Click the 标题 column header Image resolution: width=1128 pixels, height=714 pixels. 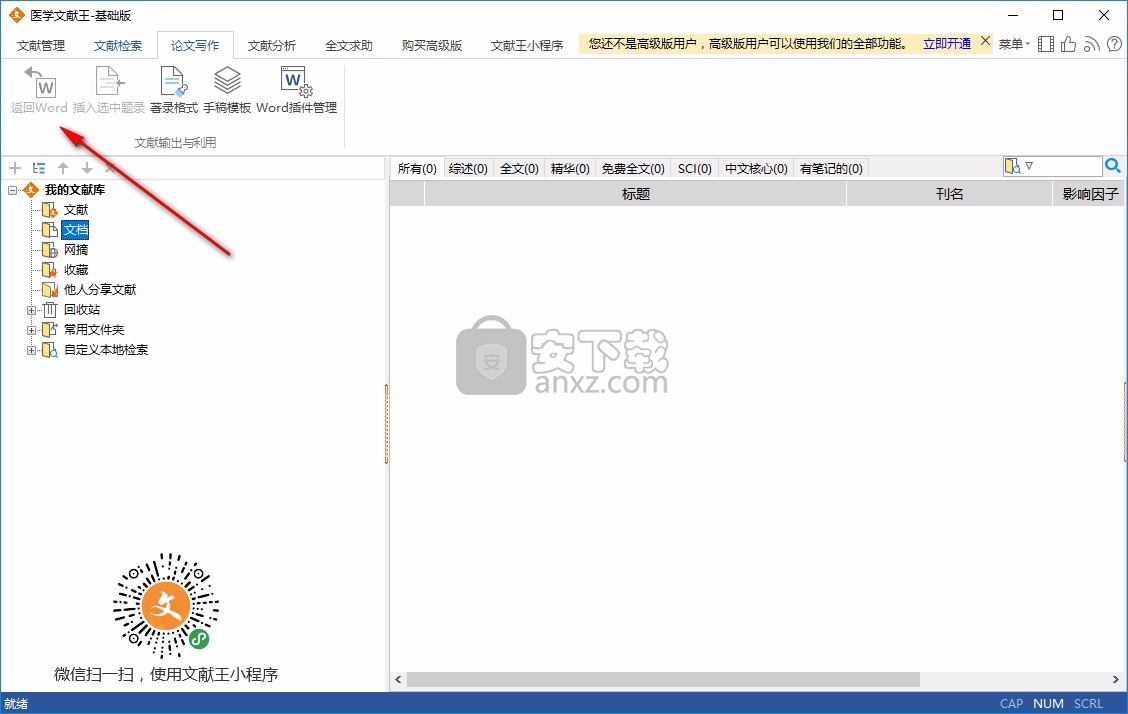[x=635, y=194]
